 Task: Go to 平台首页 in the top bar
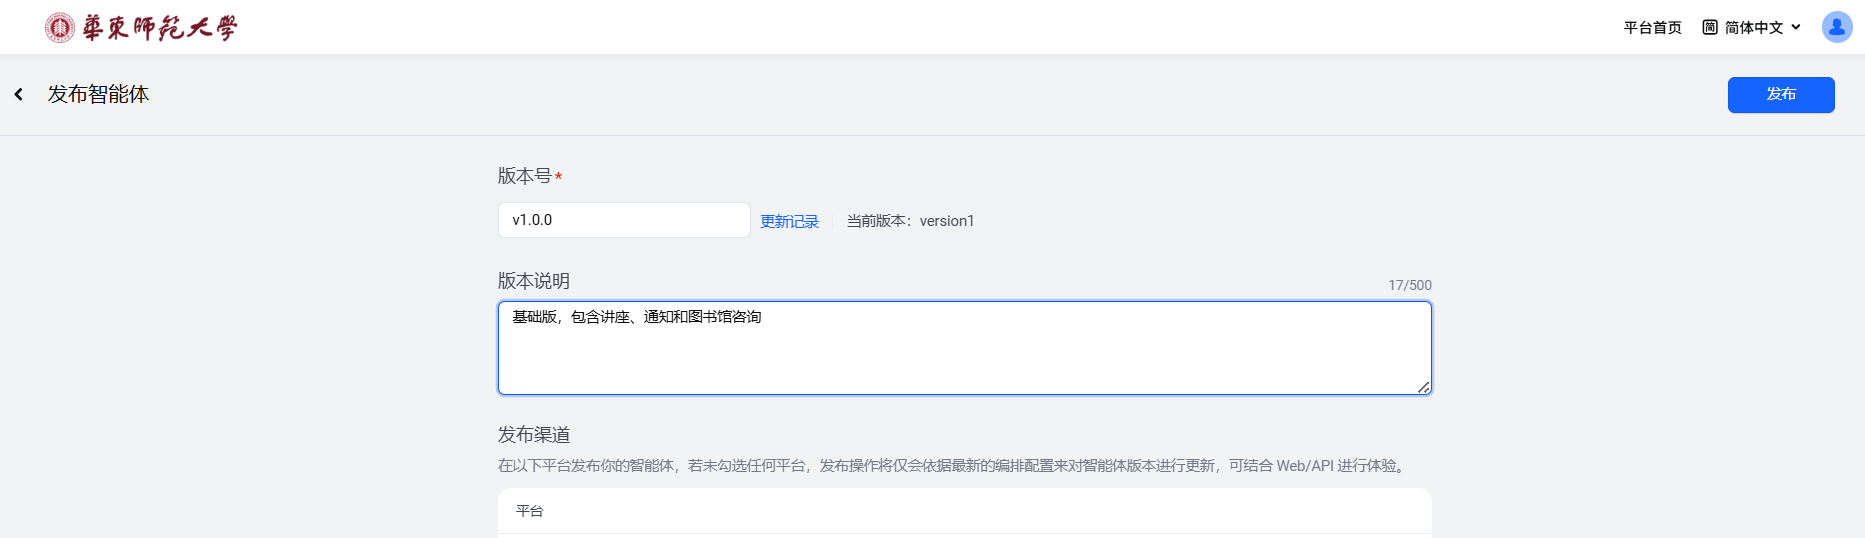[x=1652, y=28]
